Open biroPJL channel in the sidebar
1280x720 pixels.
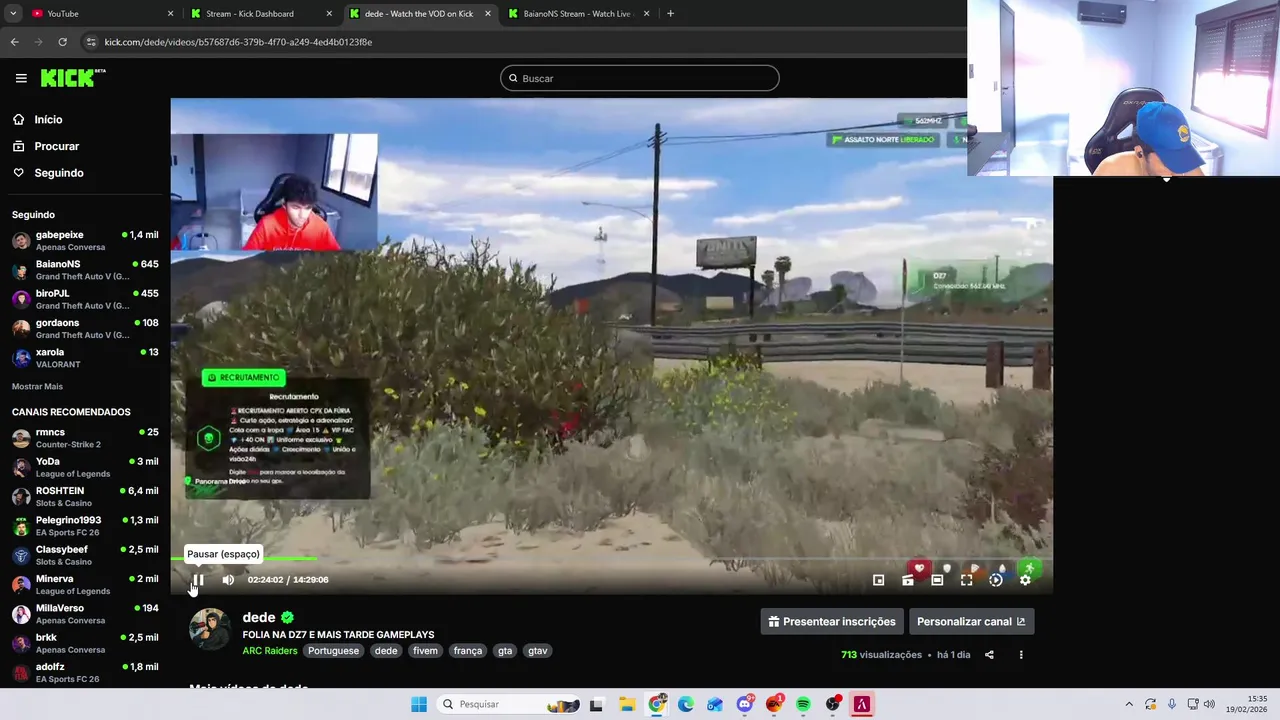85,300
